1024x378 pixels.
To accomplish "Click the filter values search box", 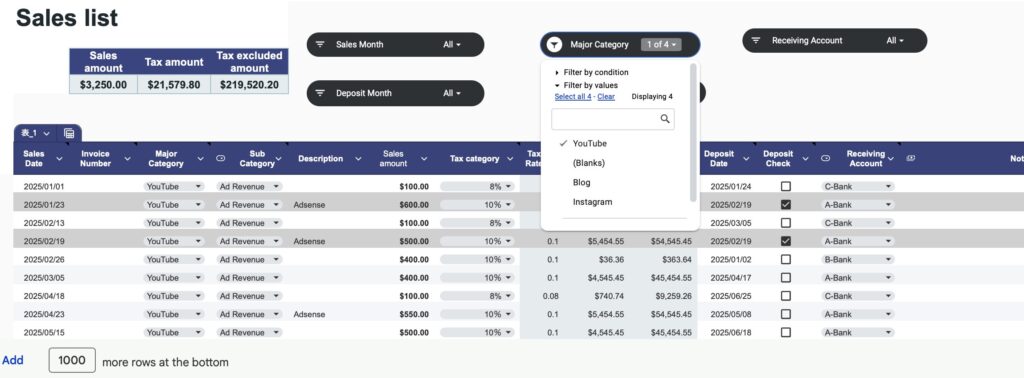I will point(613,119).
